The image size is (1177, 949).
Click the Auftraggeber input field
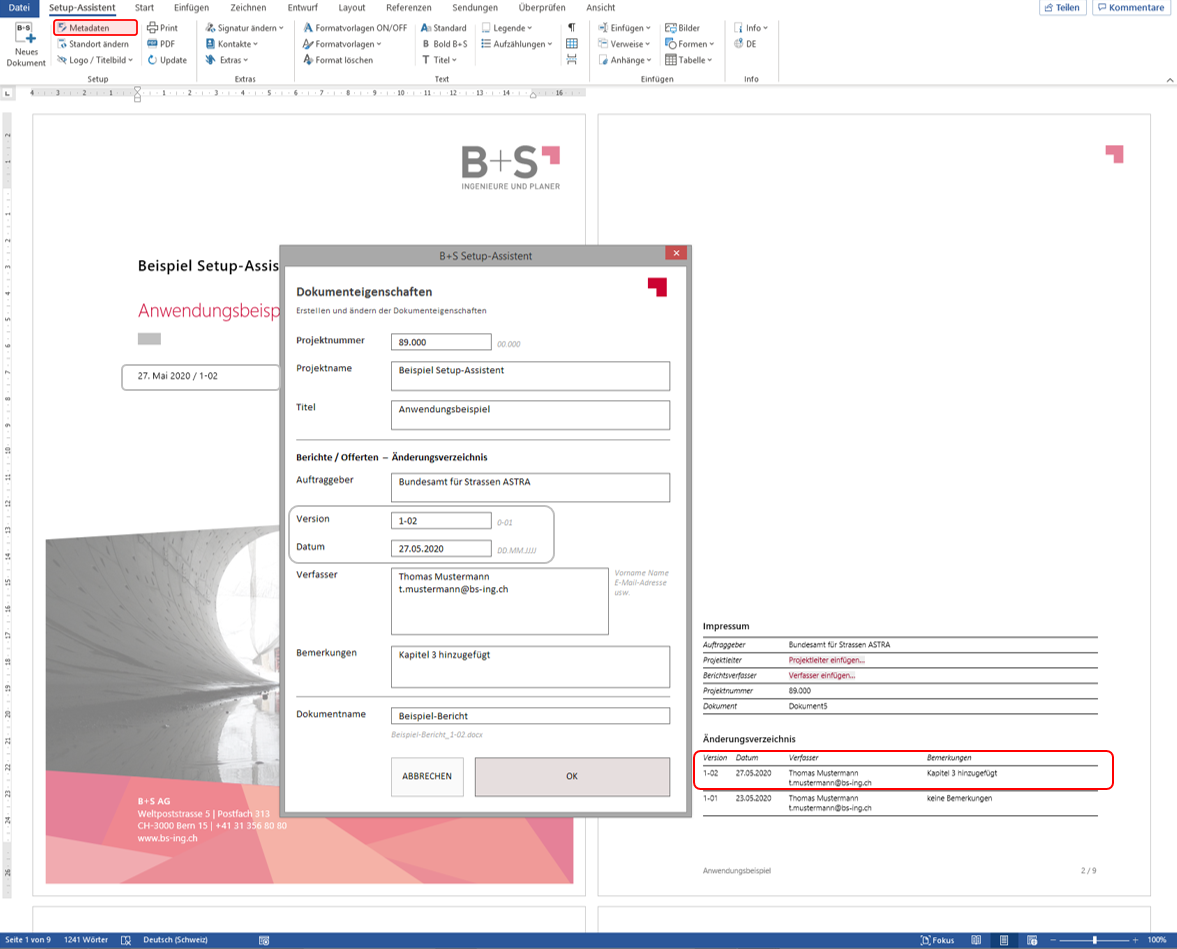point(530,487)
